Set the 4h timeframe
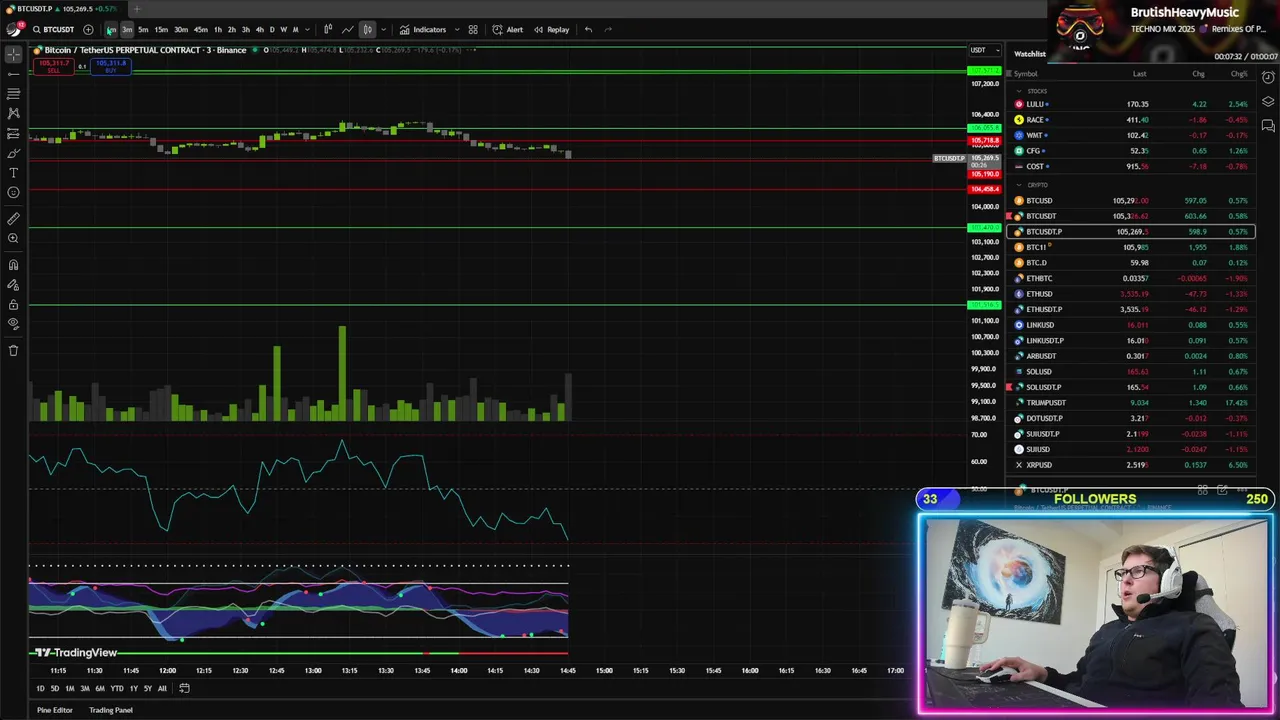The image size is (1280, 720). coord(260,29)
